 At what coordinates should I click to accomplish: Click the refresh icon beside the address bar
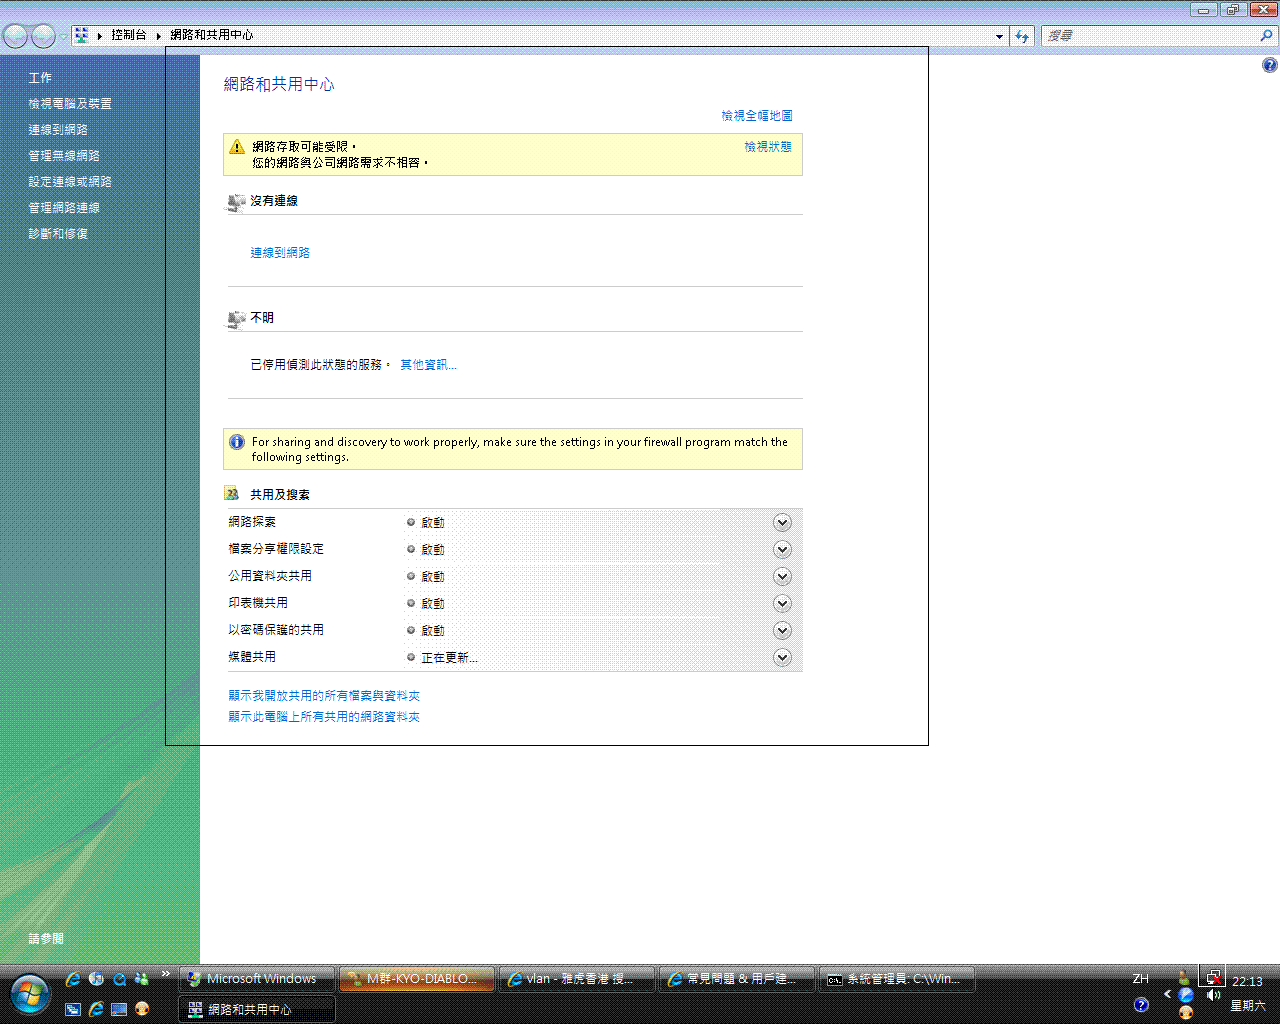[1022, 36]
